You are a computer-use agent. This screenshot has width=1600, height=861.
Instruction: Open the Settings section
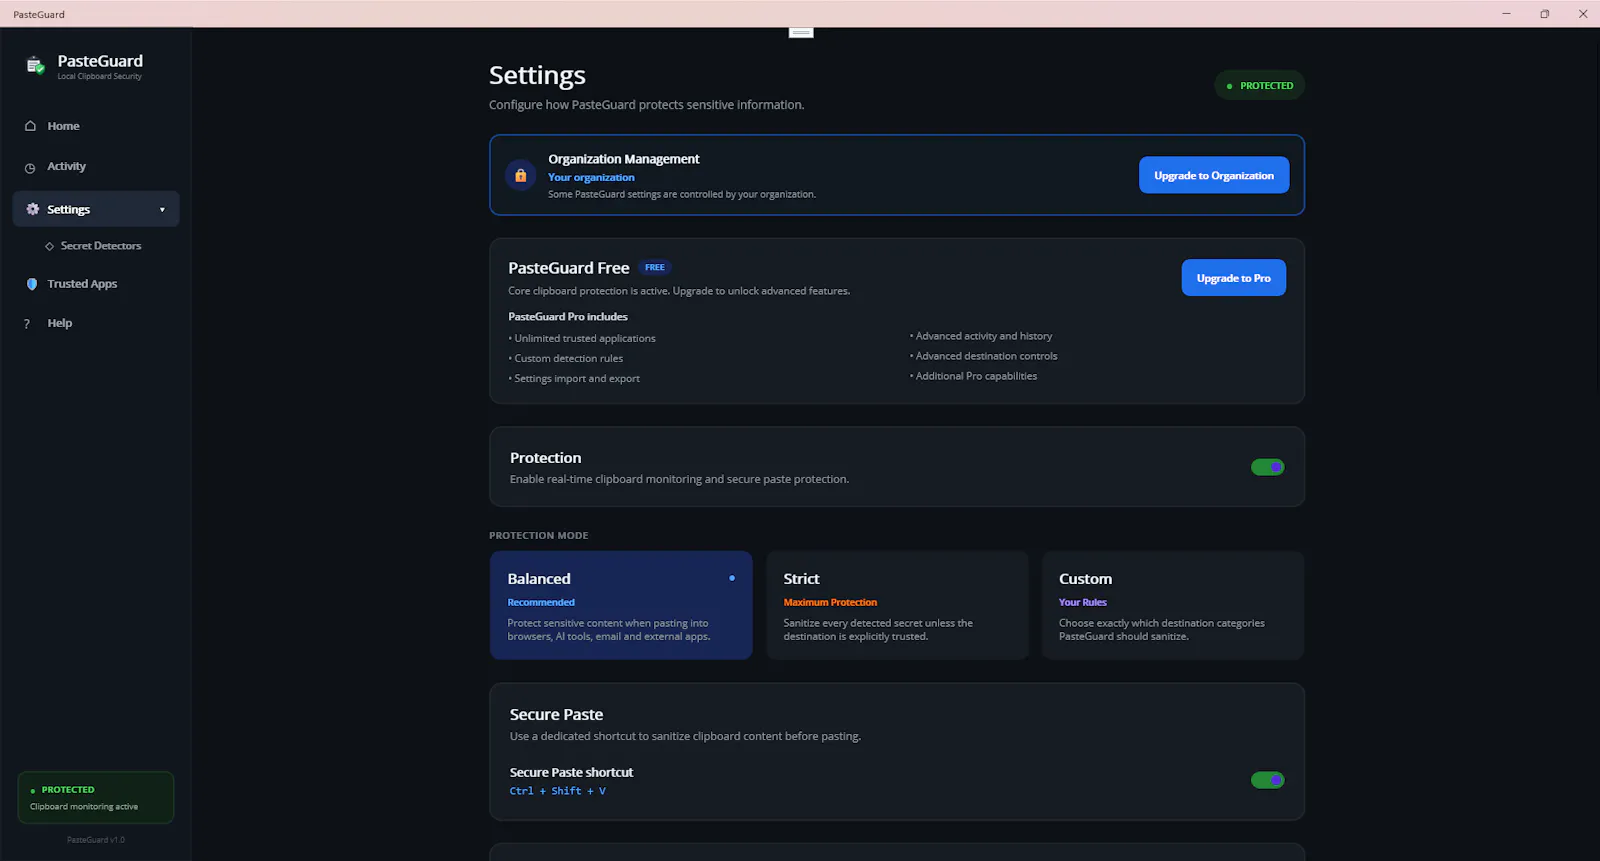click(x=96, y=209)
